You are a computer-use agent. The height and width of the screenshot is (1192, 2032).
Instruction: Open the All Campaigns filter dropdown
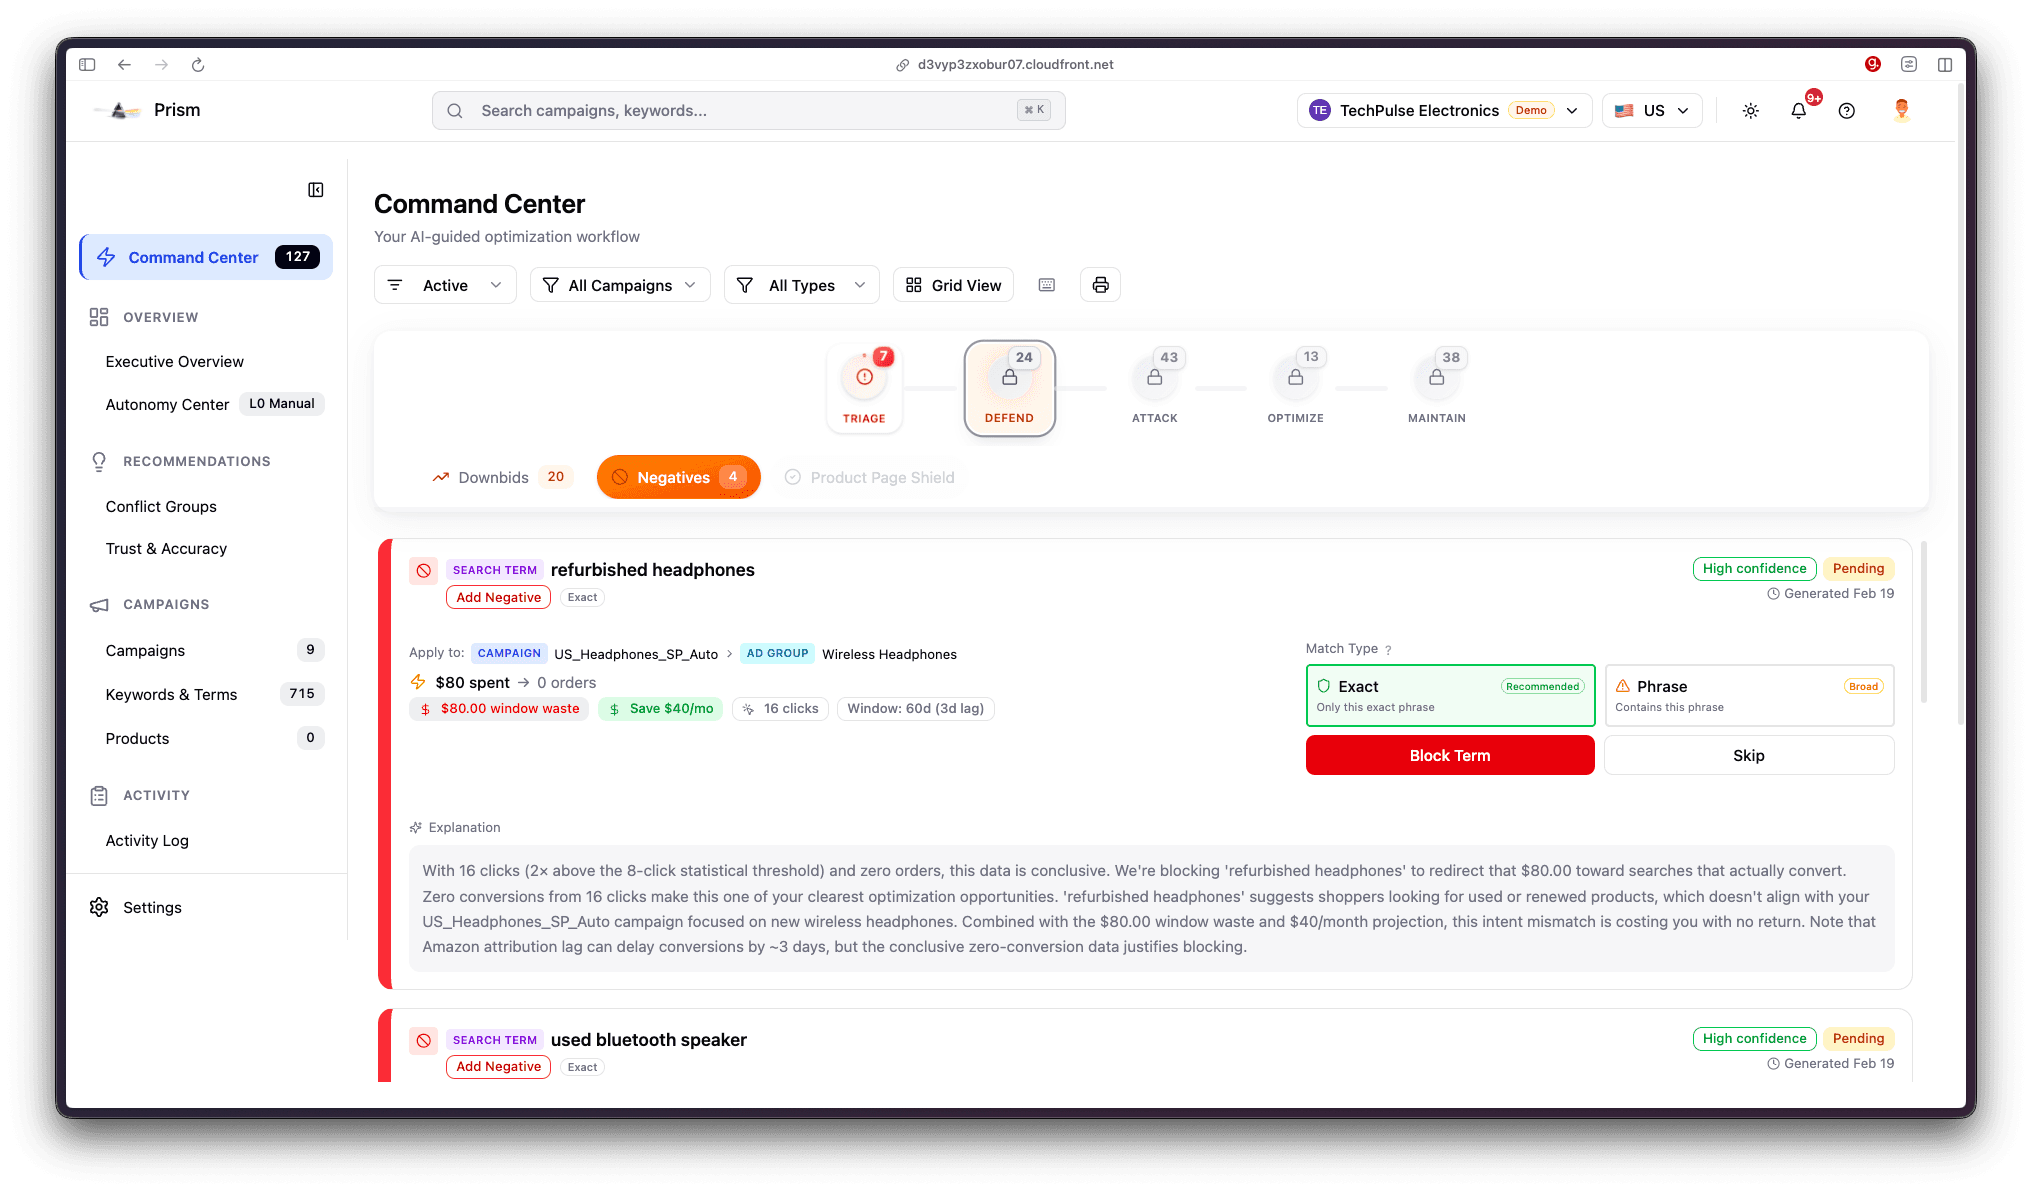pos(620,285)
